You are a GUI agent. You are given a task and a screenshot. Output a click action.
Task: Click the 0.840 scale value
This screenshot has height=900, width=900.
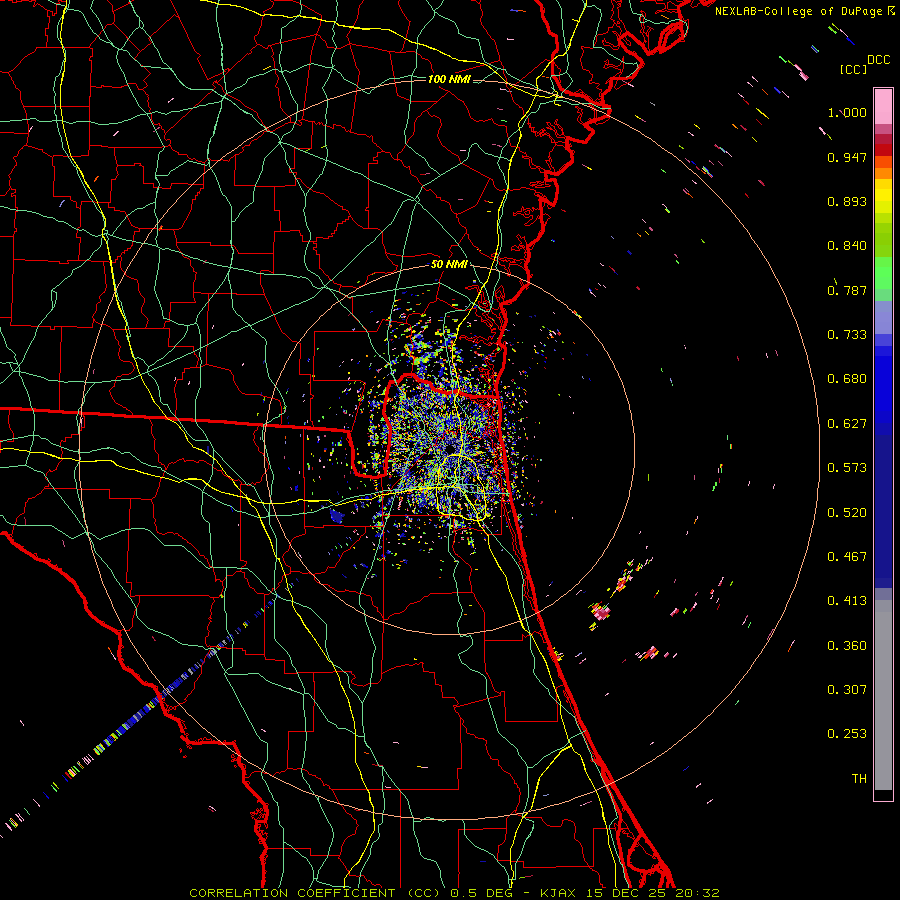847,246
